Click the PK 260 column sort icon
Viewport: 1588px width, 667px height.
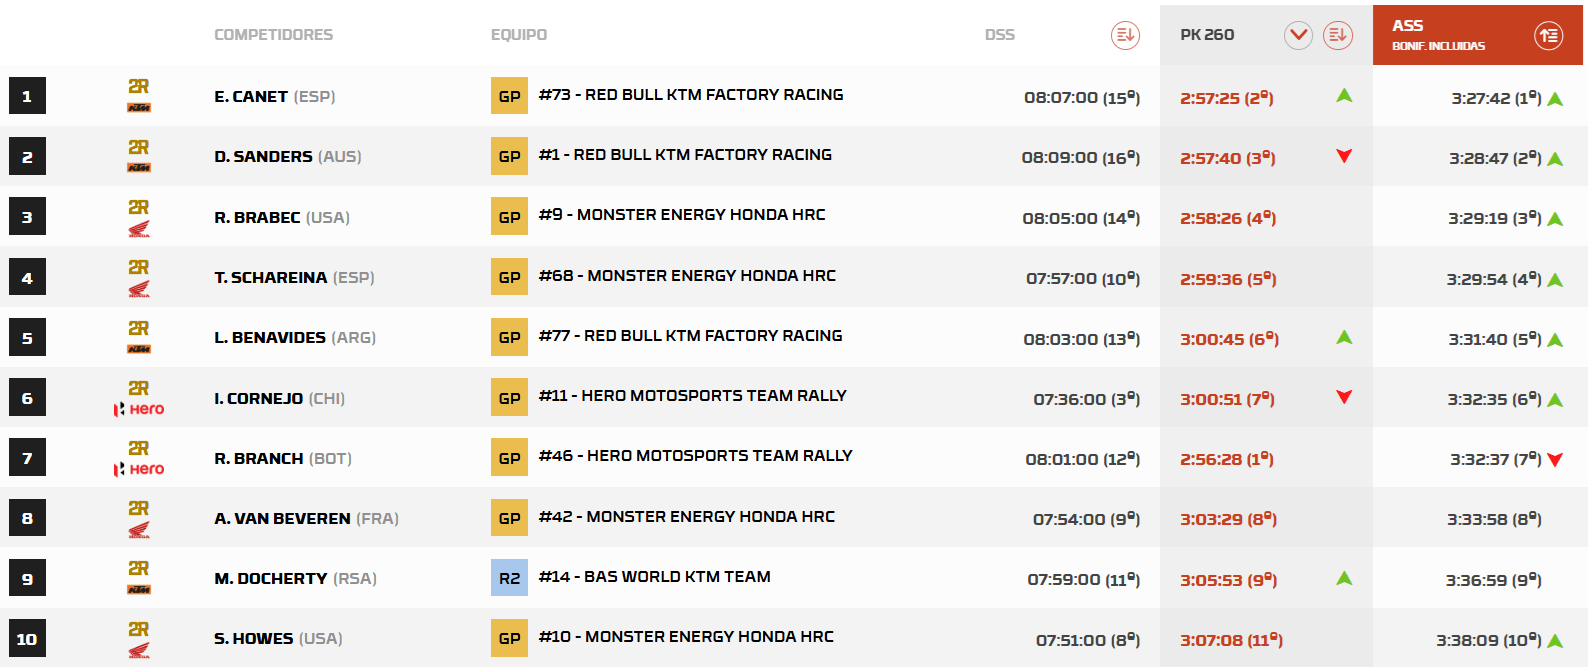point(1338,35)
